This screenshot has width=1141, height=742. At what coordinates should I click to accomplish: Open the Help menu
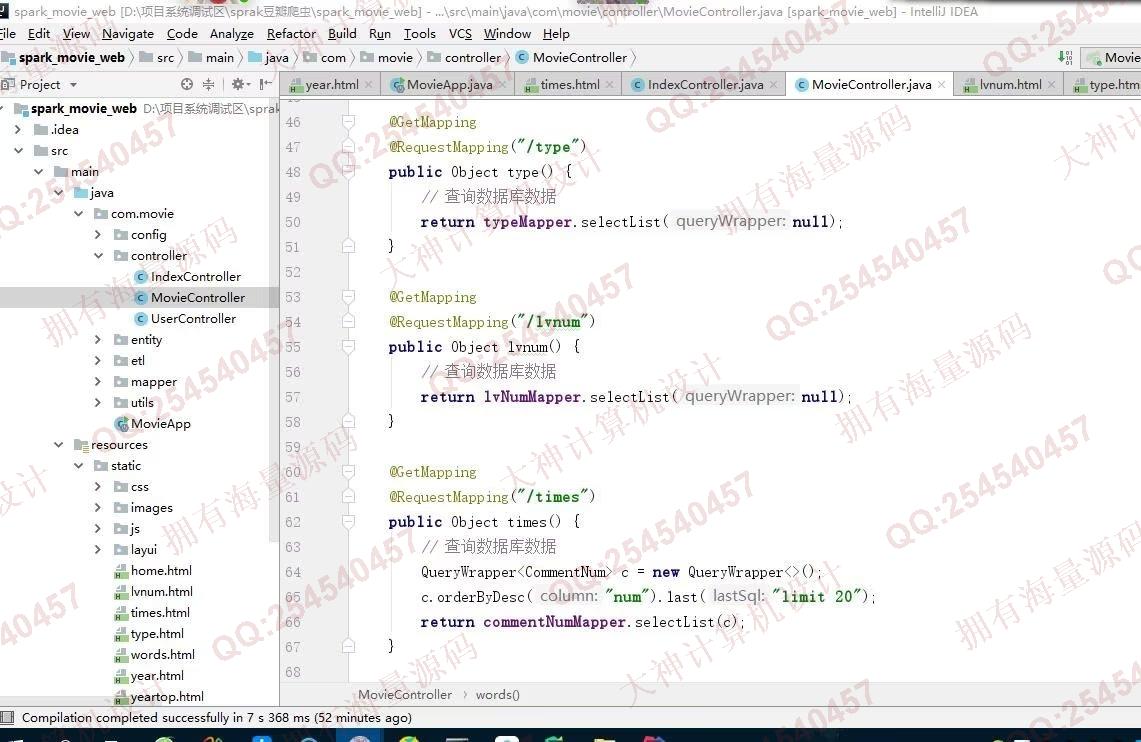click(556, 33)
